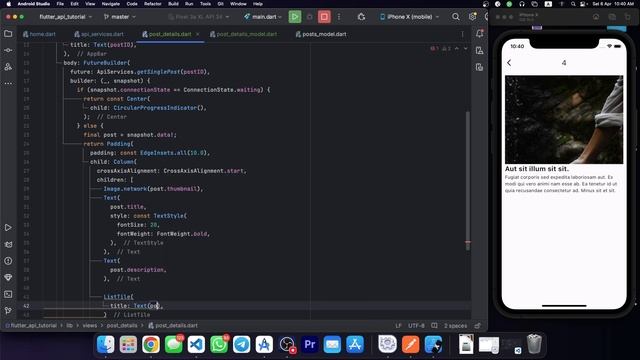Open the Run tool window
The height and width of the screenshot is (360, 640).
point(8,227)
